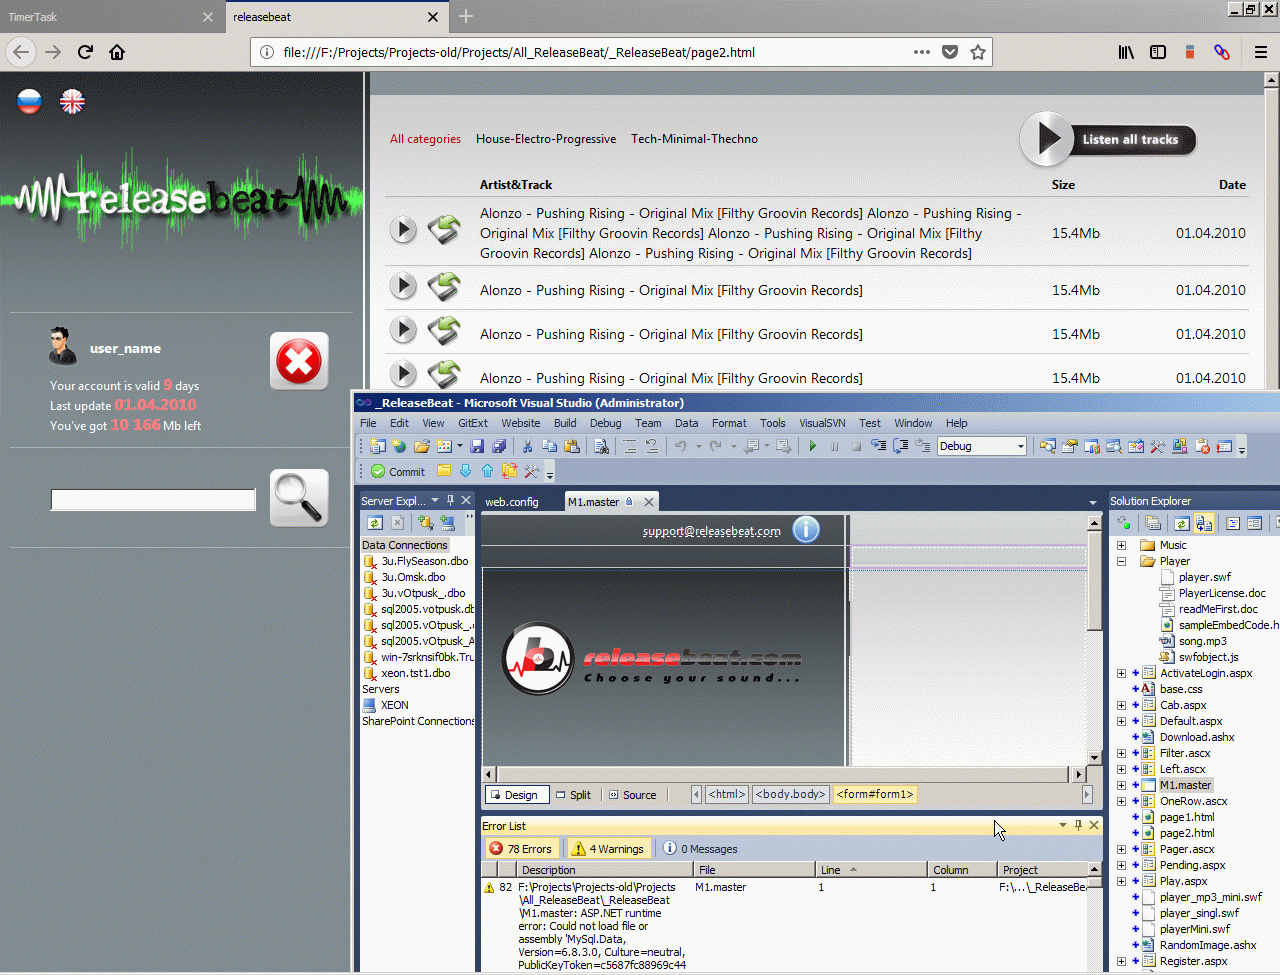The height and width of the screenshot is (975, 1280).
Task: Download the first Alonzo track in the list
Action: click(x=444, y=230)
